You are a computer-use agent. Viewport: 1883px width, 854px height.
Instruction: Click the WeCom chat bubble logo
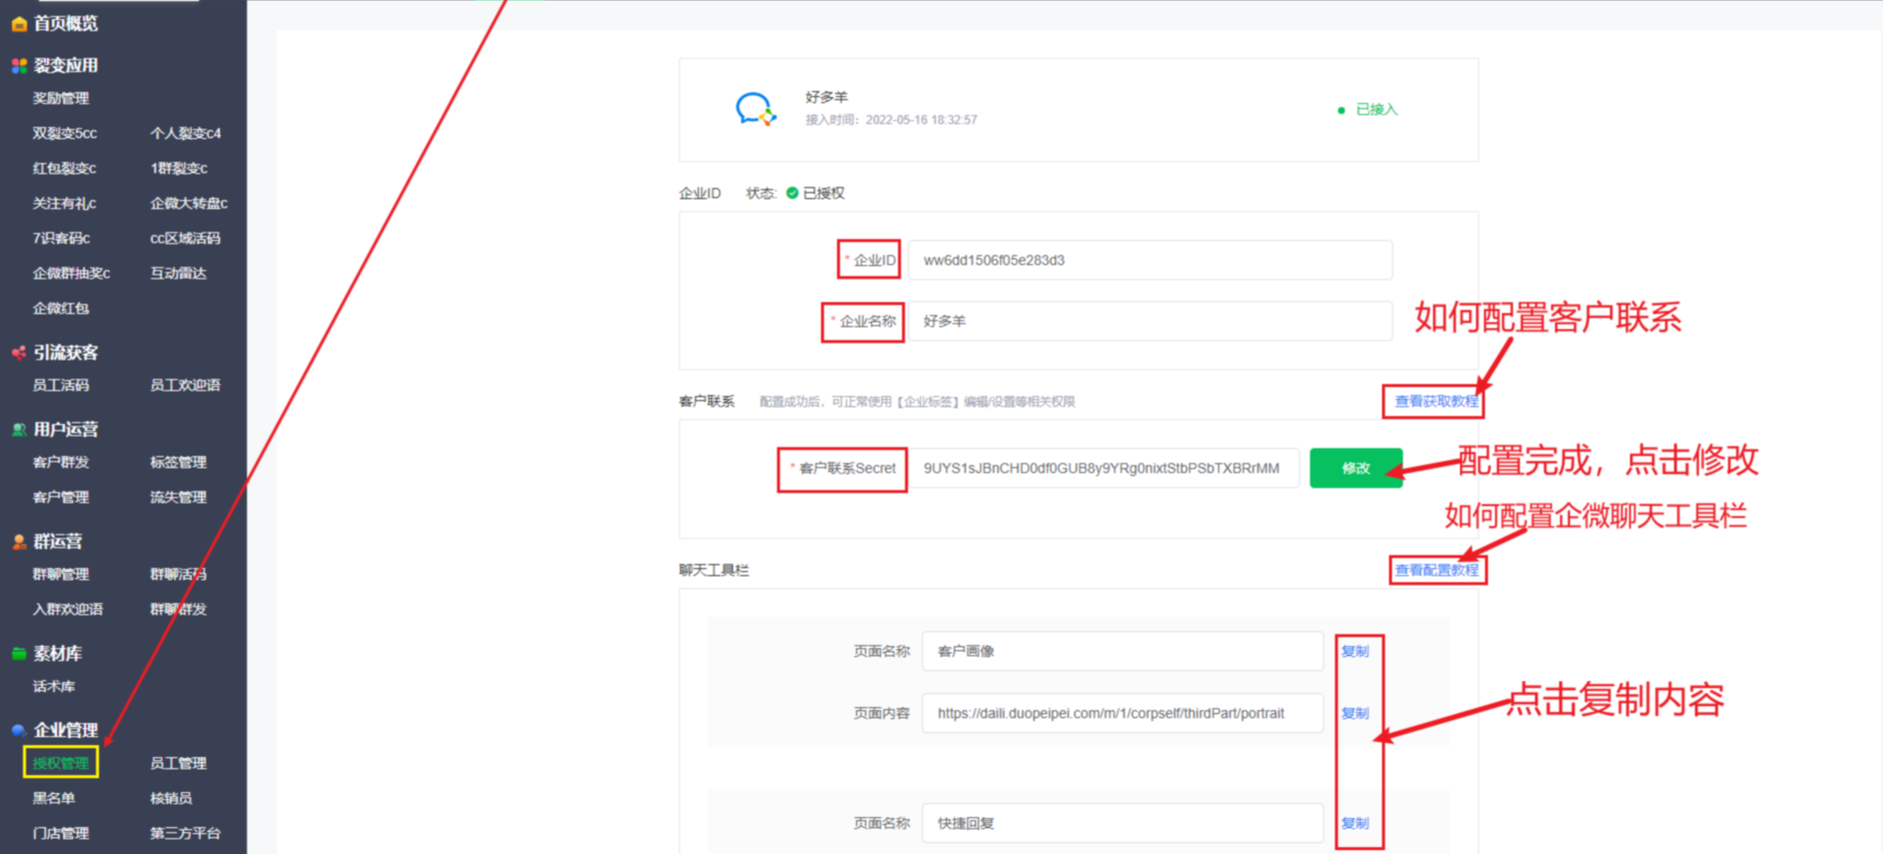pyautogui.click(x=755, y=108)
